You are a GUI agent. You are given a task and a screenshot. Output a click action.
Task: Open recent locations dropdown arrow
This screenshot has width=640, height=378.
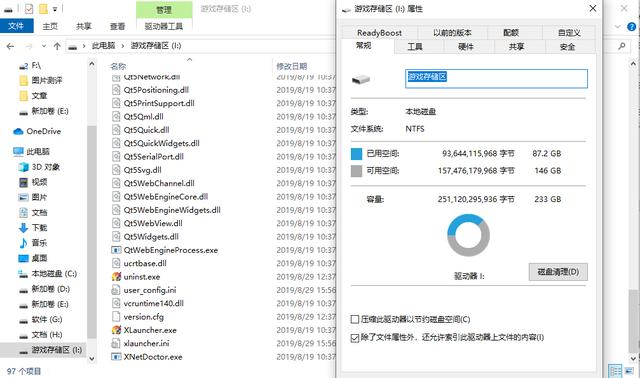click(44, 47)
